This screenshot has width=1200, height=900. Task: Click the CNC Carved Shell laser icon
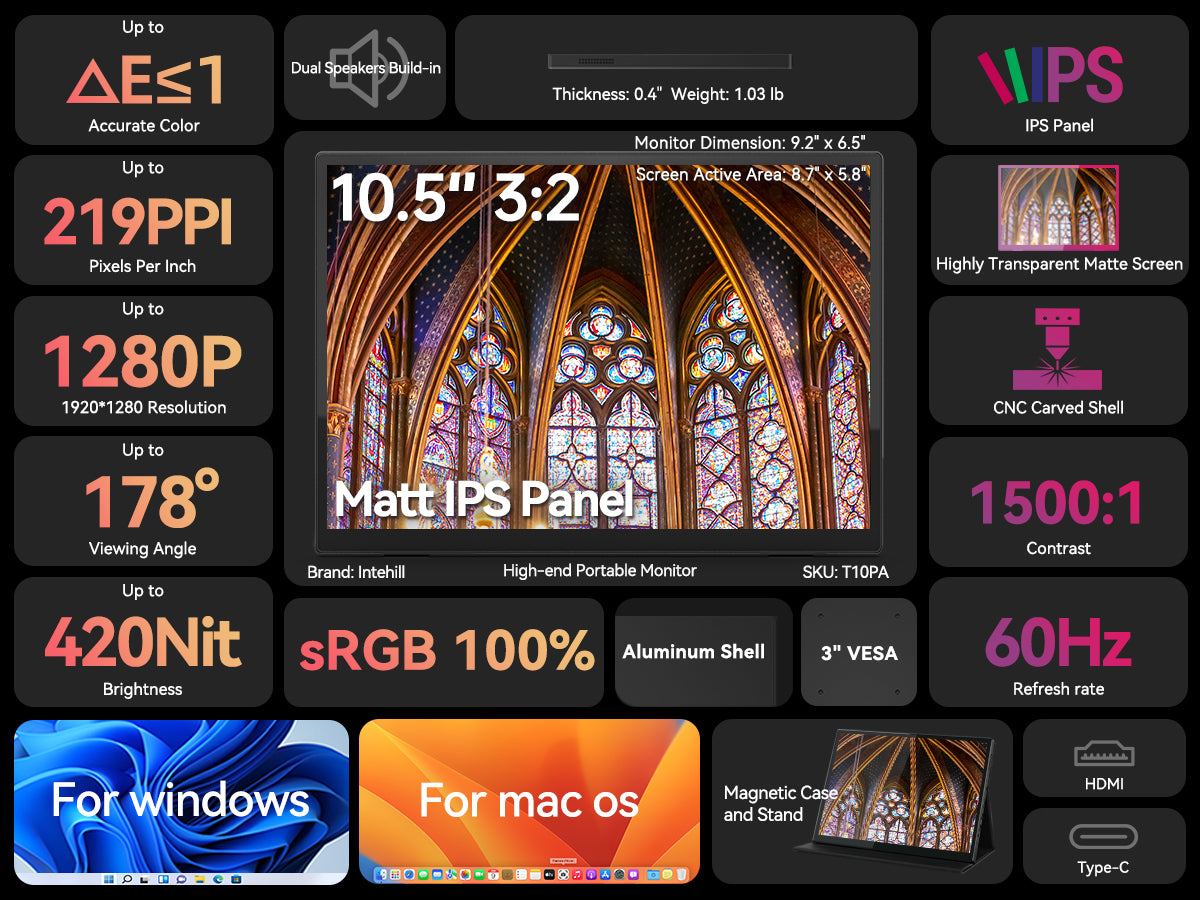tap(1059, 350)
